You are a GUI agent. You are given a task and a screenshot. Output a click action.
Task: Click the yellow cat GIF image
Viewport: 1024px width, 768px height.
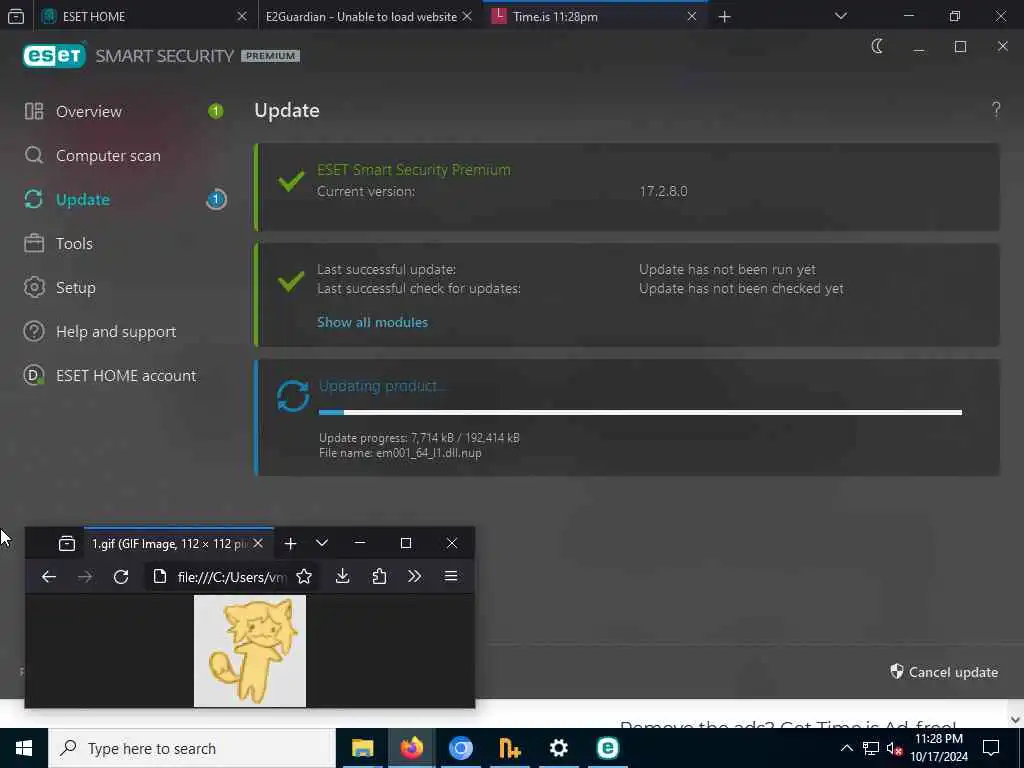tap(249, 651)
